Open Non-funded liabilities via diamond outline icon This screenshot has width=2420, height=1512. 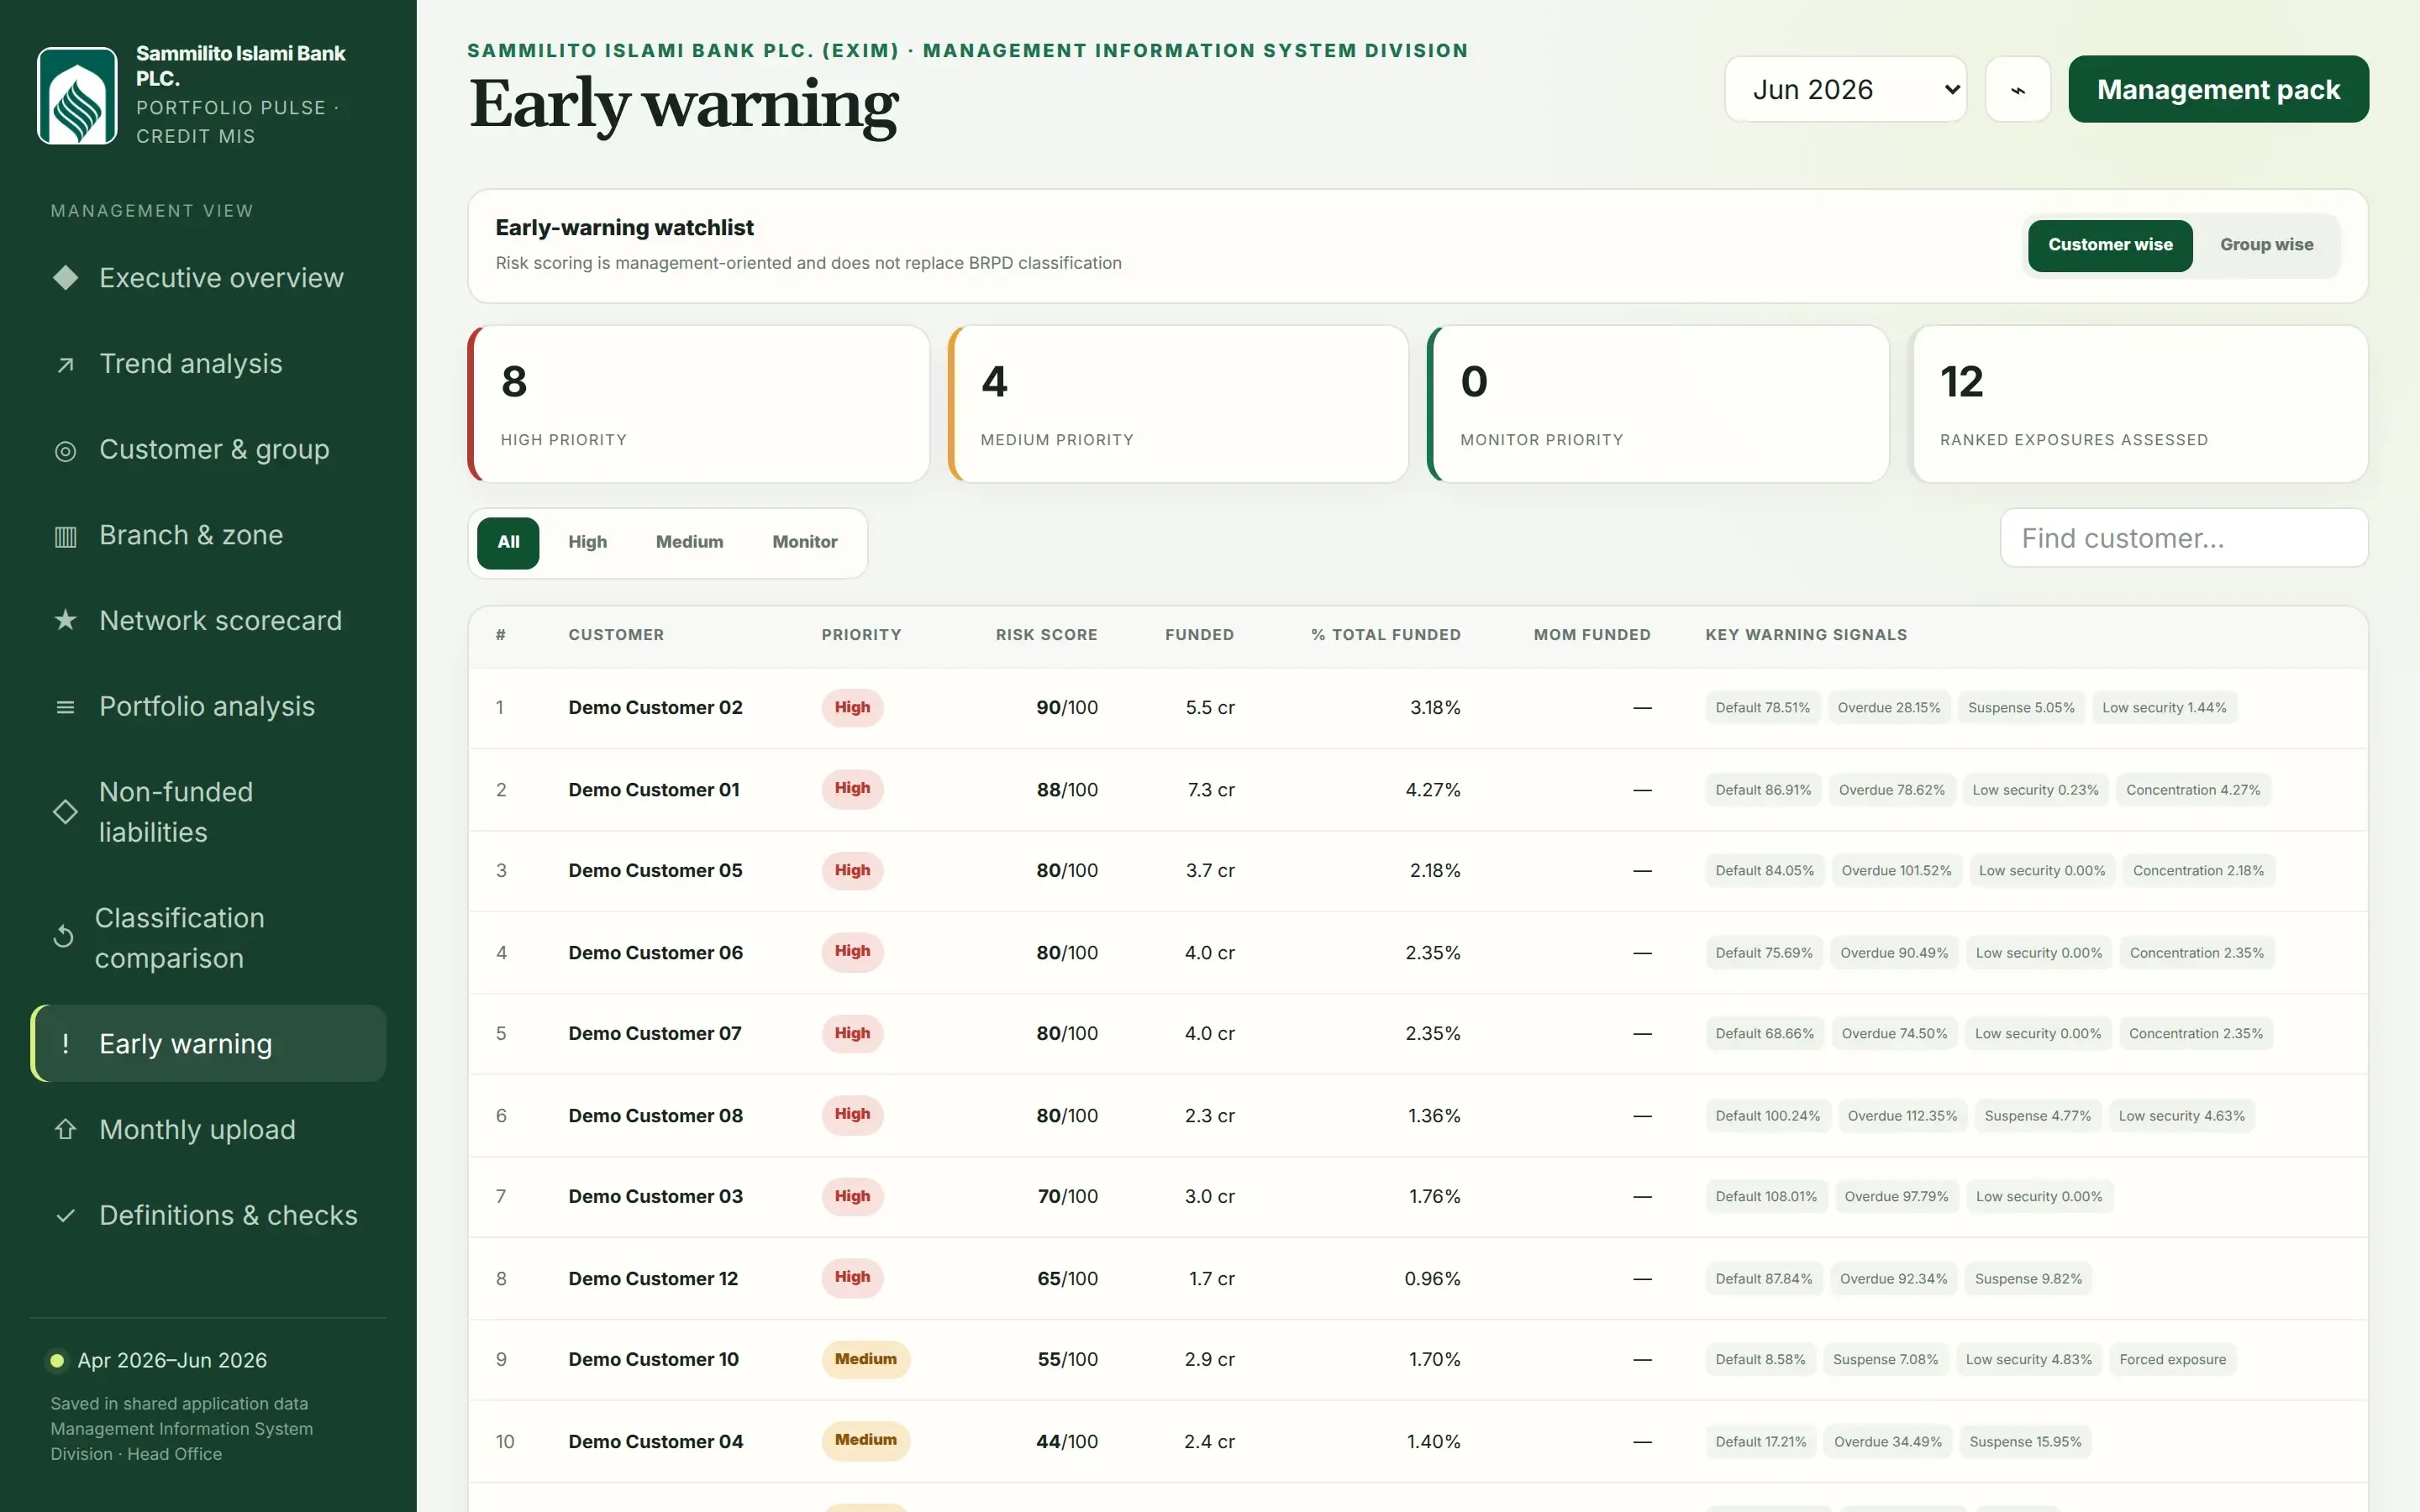[65, 812]
